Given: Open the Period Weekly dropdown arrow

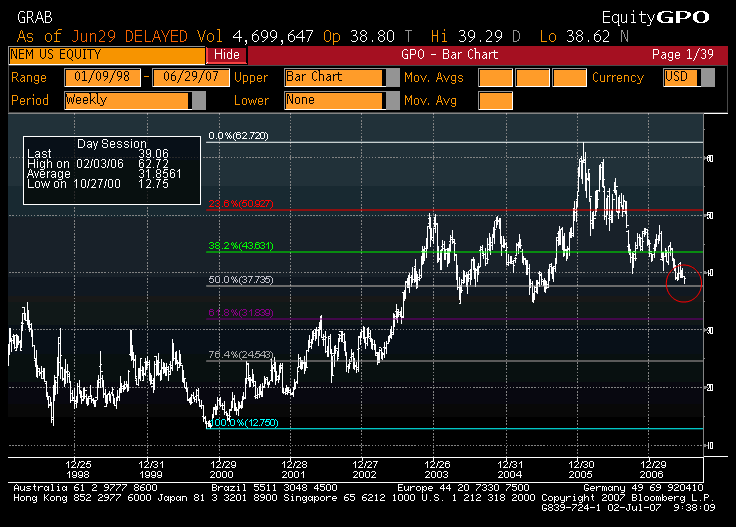Looking at the screenshot, I should [199, 100].
